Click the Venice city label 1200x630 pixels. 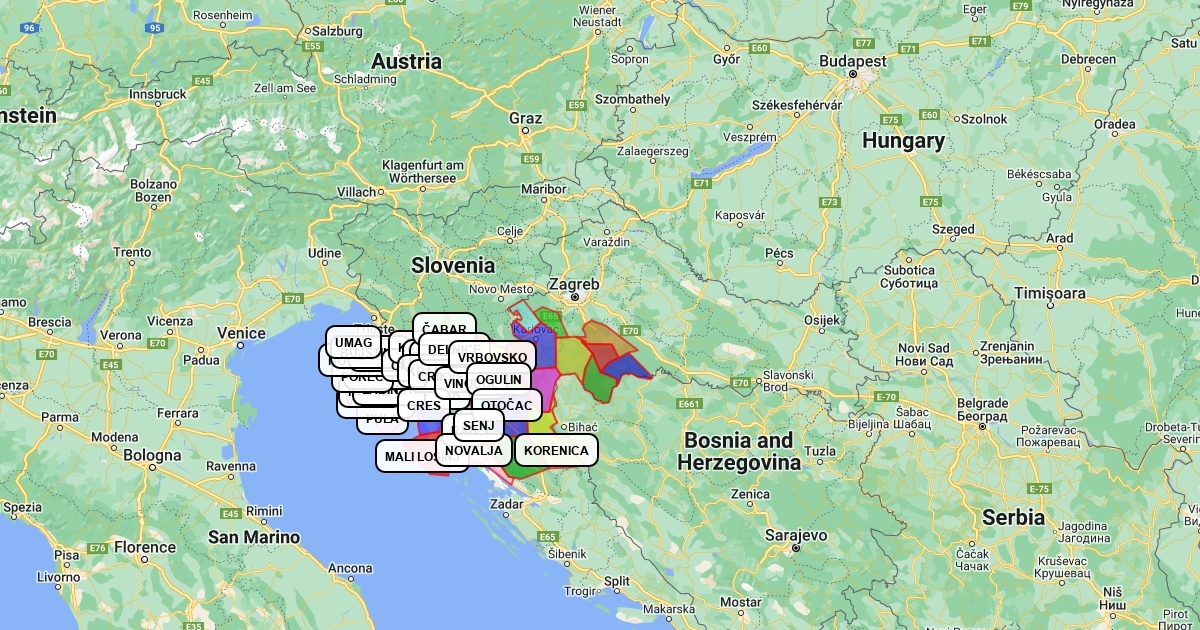click(242, 333)
